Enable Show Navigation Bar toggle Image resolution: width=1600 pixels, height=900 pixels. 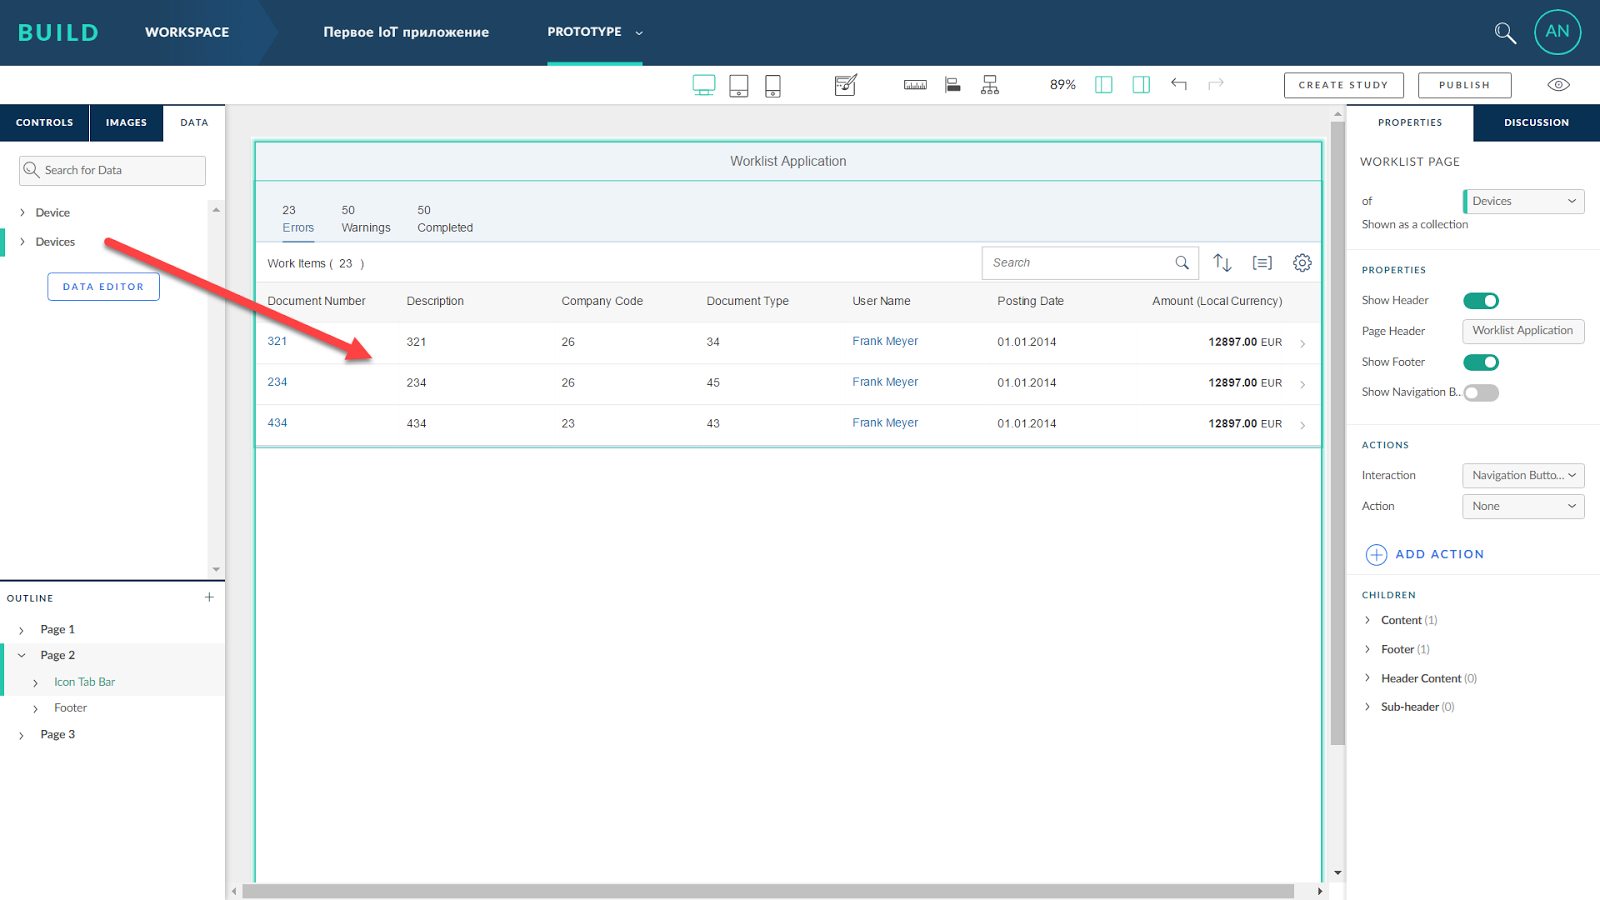(x=1481, y=392)
